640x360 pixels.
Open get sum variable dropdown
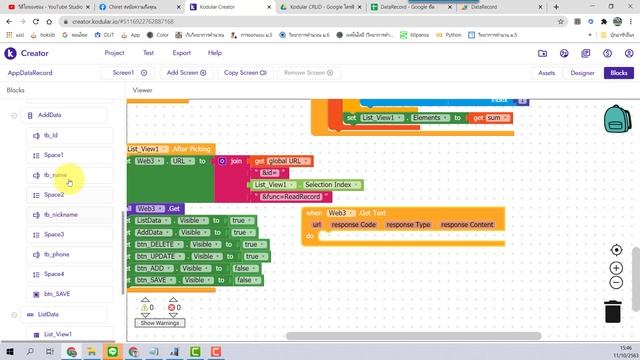[x=505, y=118]
